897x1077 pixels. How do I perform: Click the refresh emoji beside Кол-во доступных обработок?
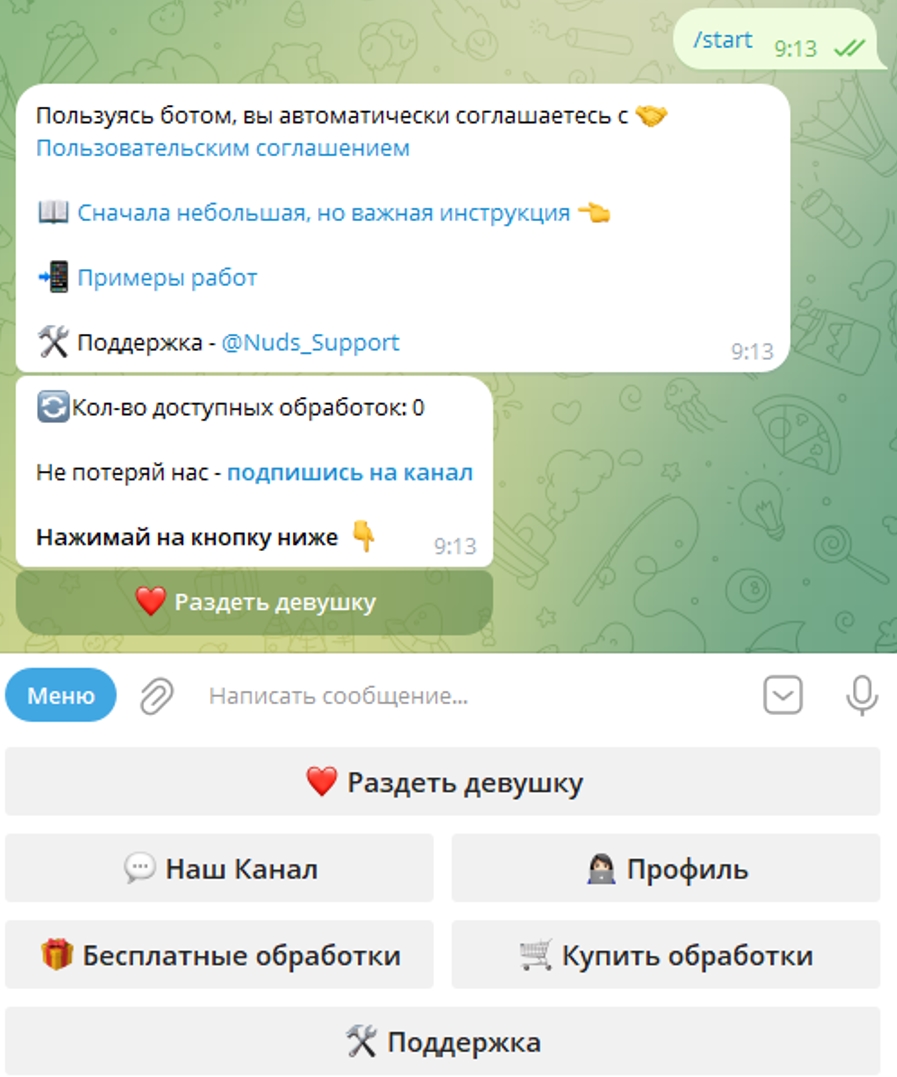tap(53, 407)
